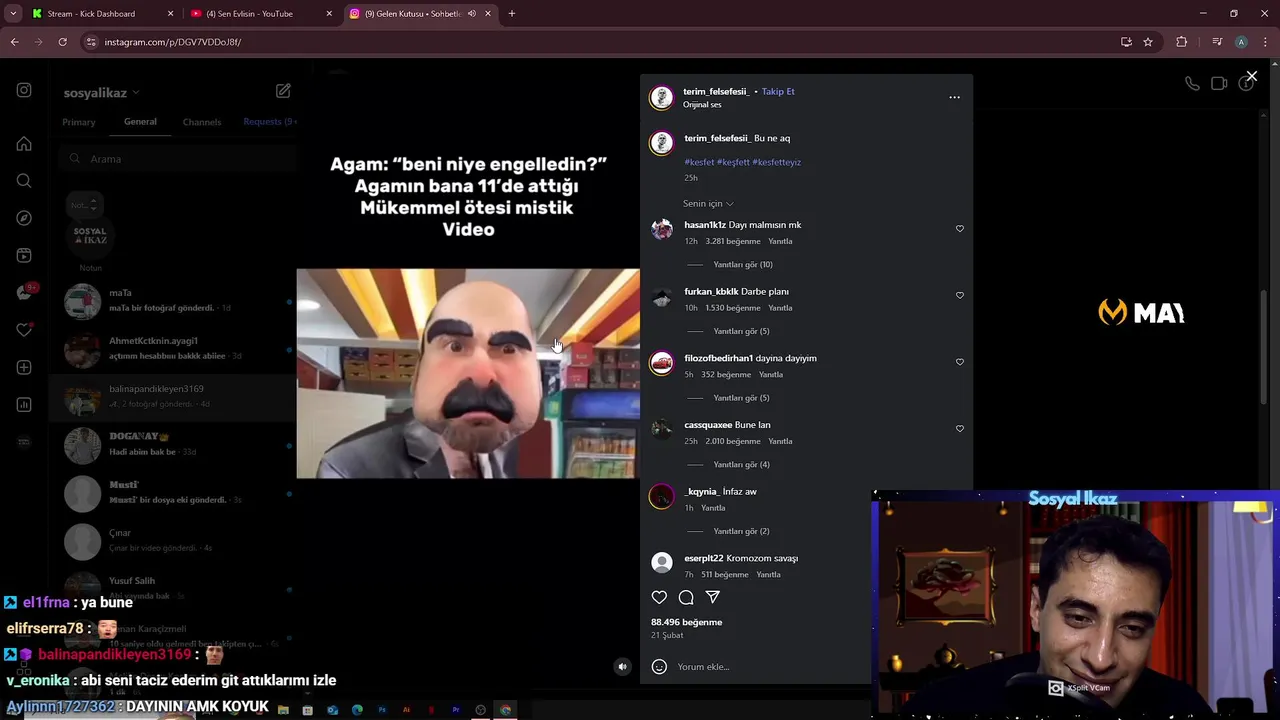1280x720 pixels.
Task: Open Chrome profile avatar A
Action: [1241, 42]
